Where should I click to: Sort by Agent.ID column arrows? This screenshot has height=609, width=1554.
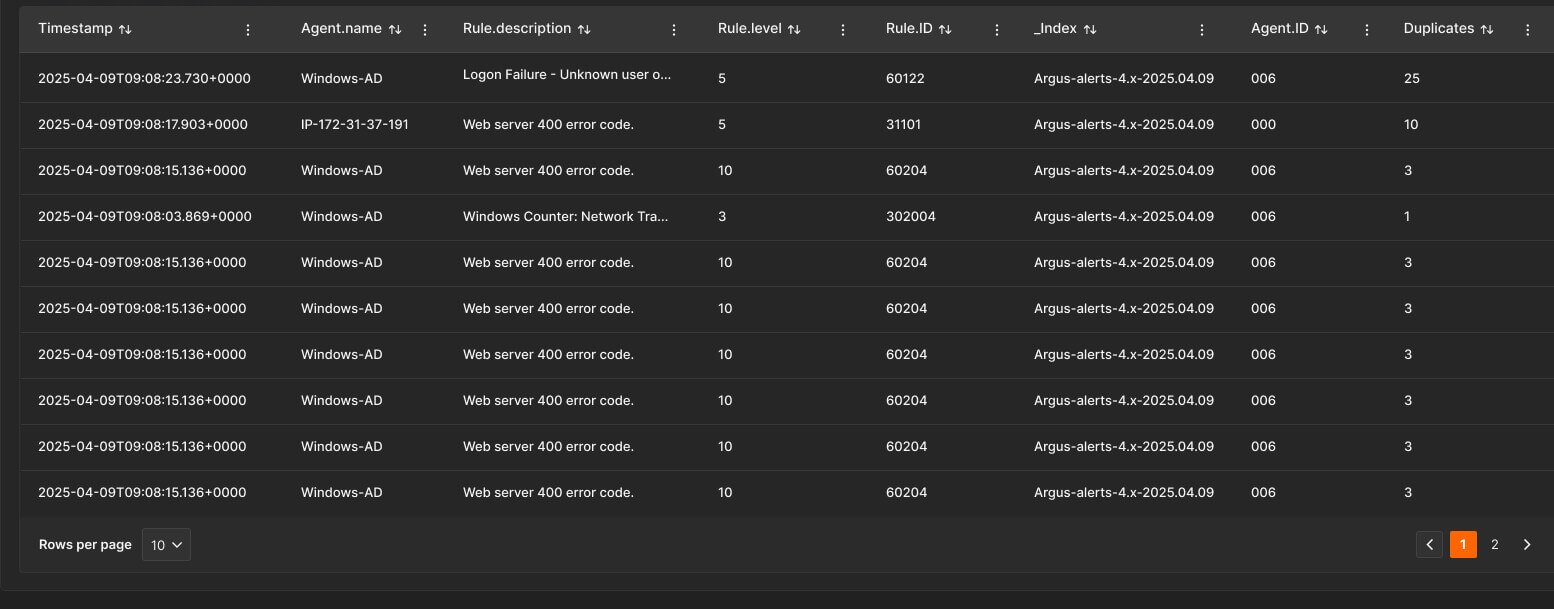coord(1321,29)
